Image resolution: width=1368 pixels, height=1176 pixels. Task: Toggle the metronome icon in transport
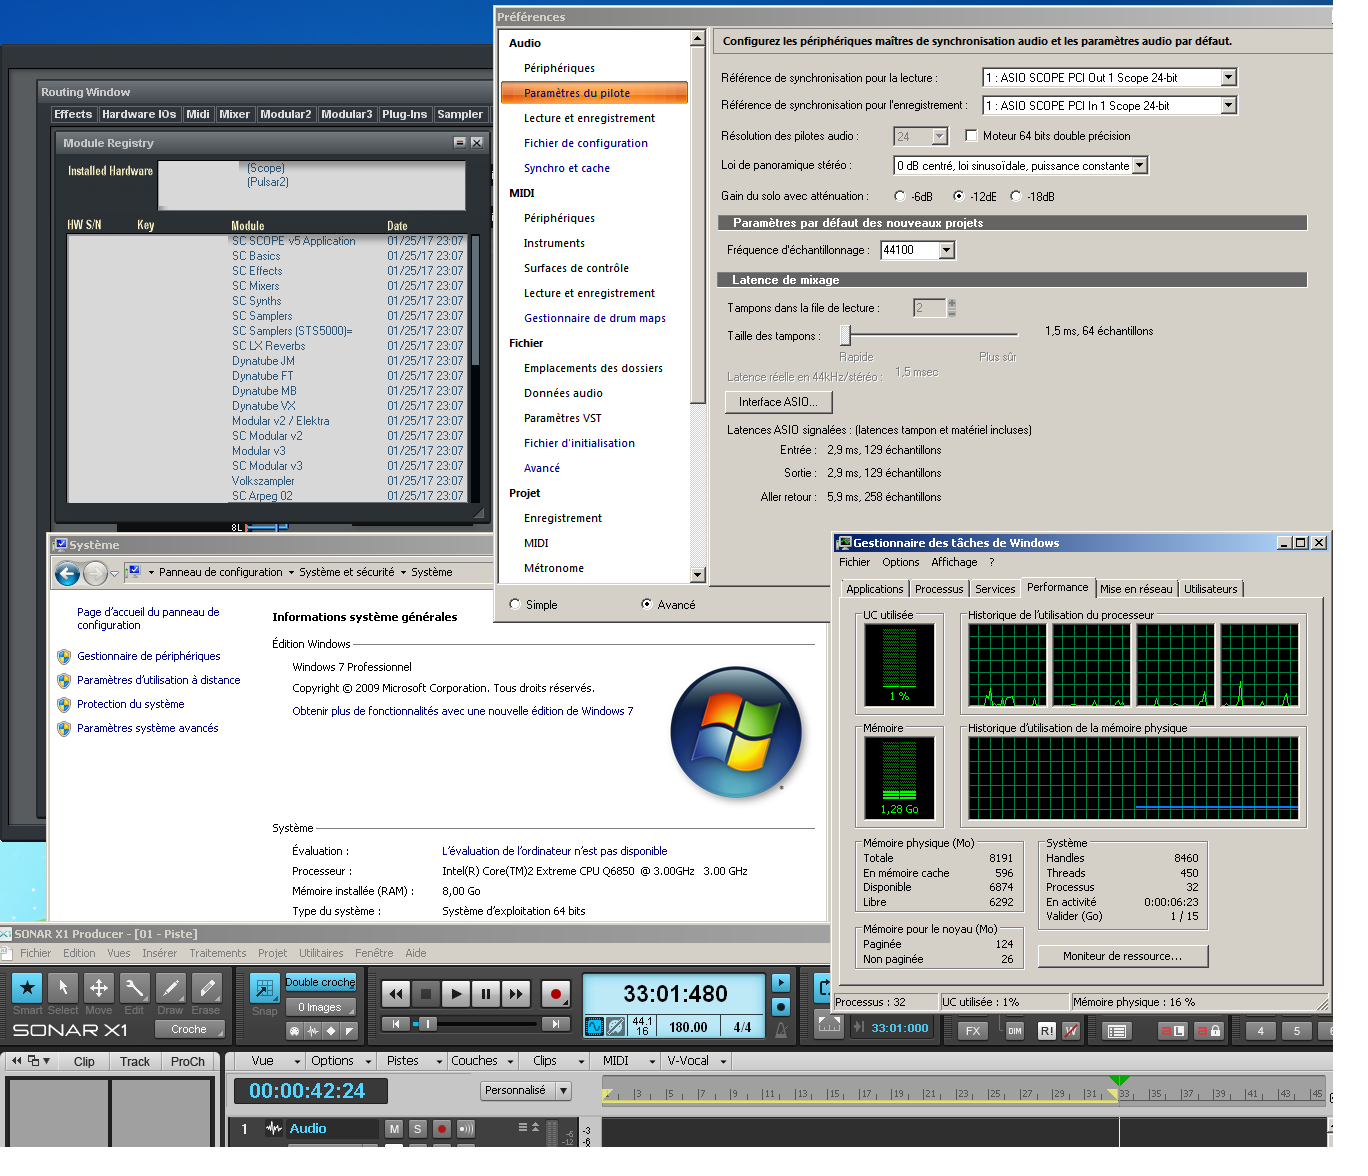[x=781, y=1029]
